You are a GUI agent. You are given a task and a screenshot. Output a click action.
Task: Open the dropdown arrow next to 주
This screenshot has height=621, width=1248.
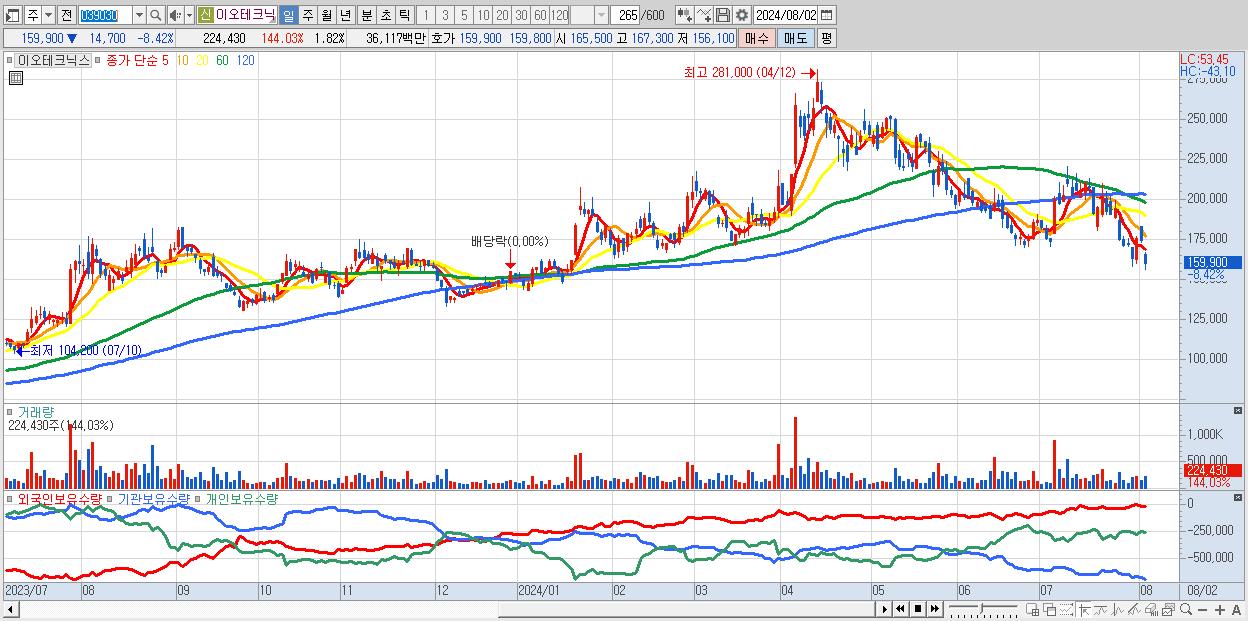(x=48, y=15)
